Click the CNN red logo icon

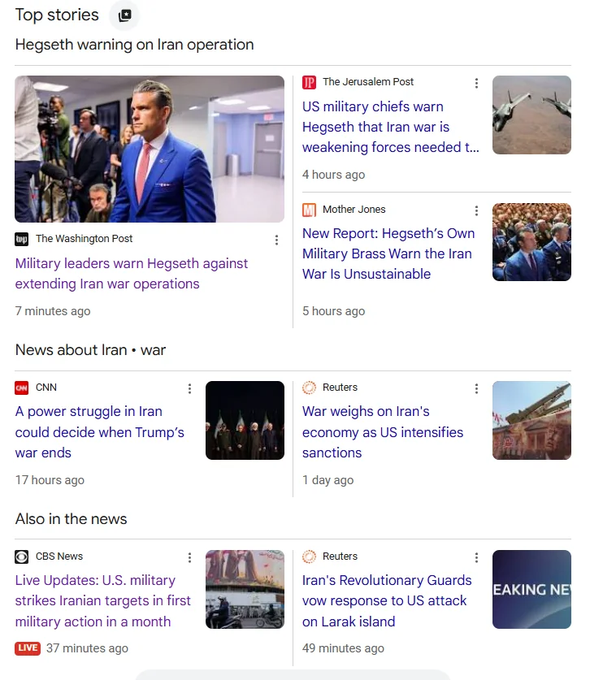[x=22, y=388]
